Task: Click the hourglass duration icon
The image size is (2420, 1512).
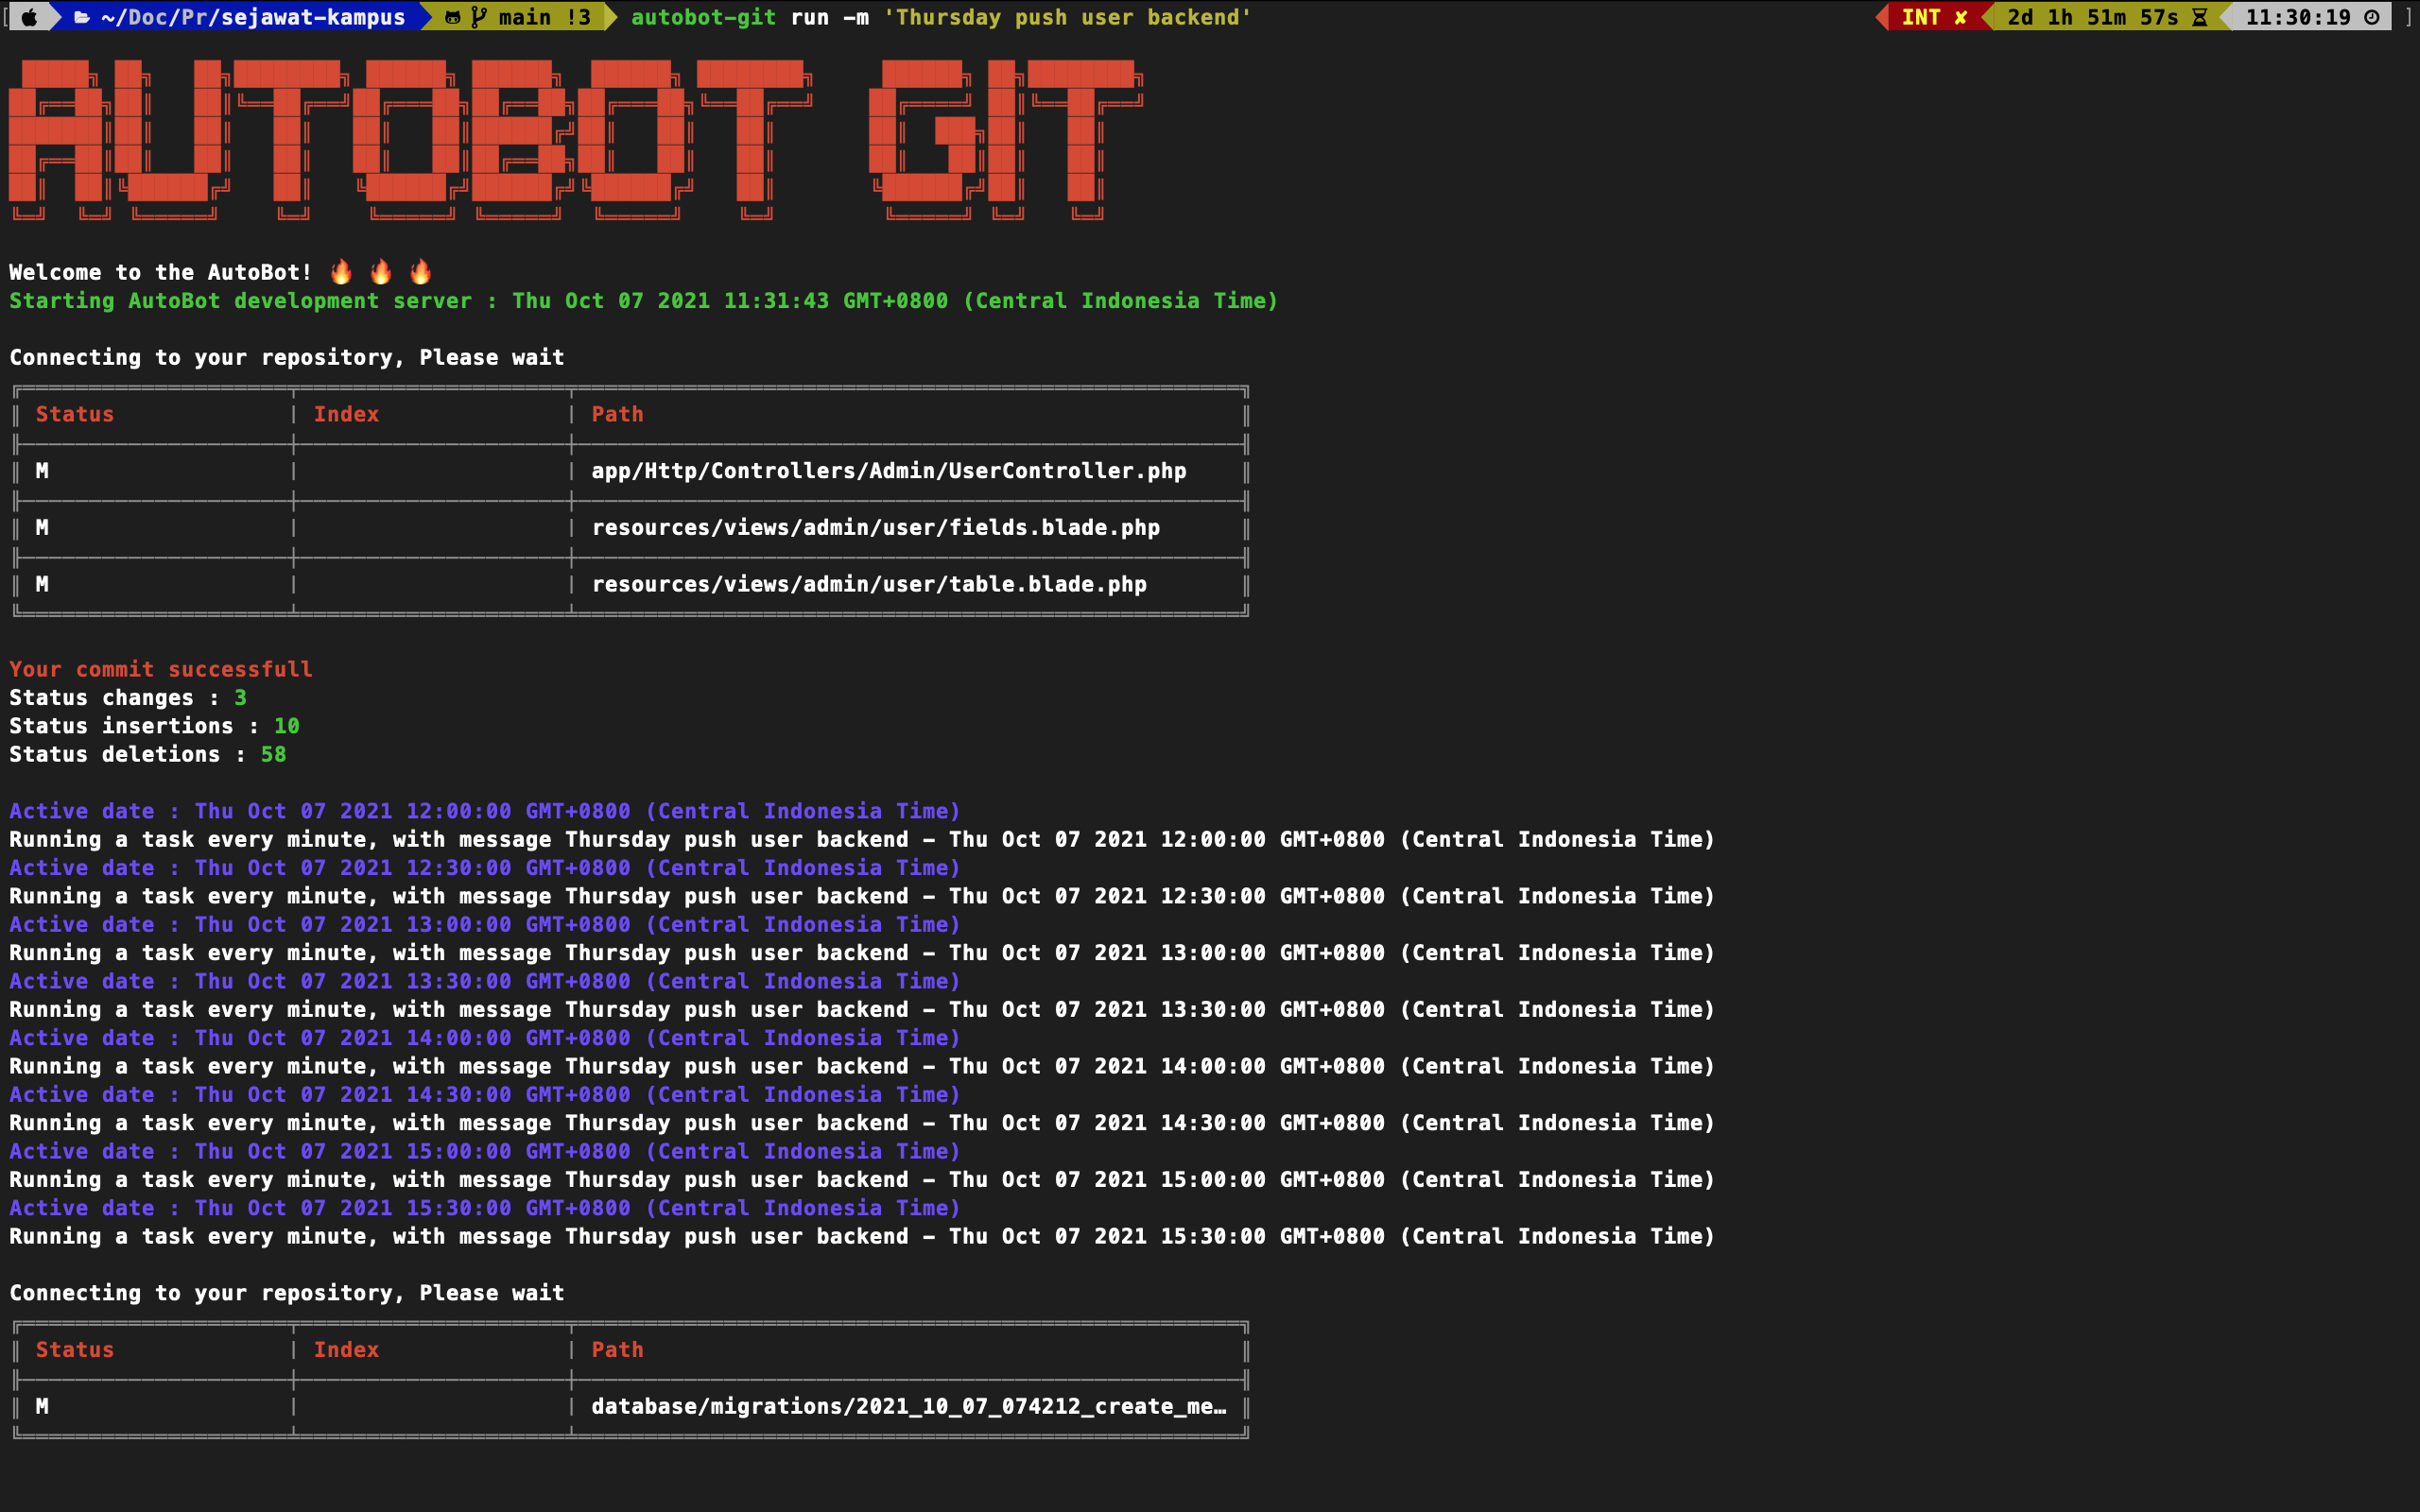Action: [2199, 17]
